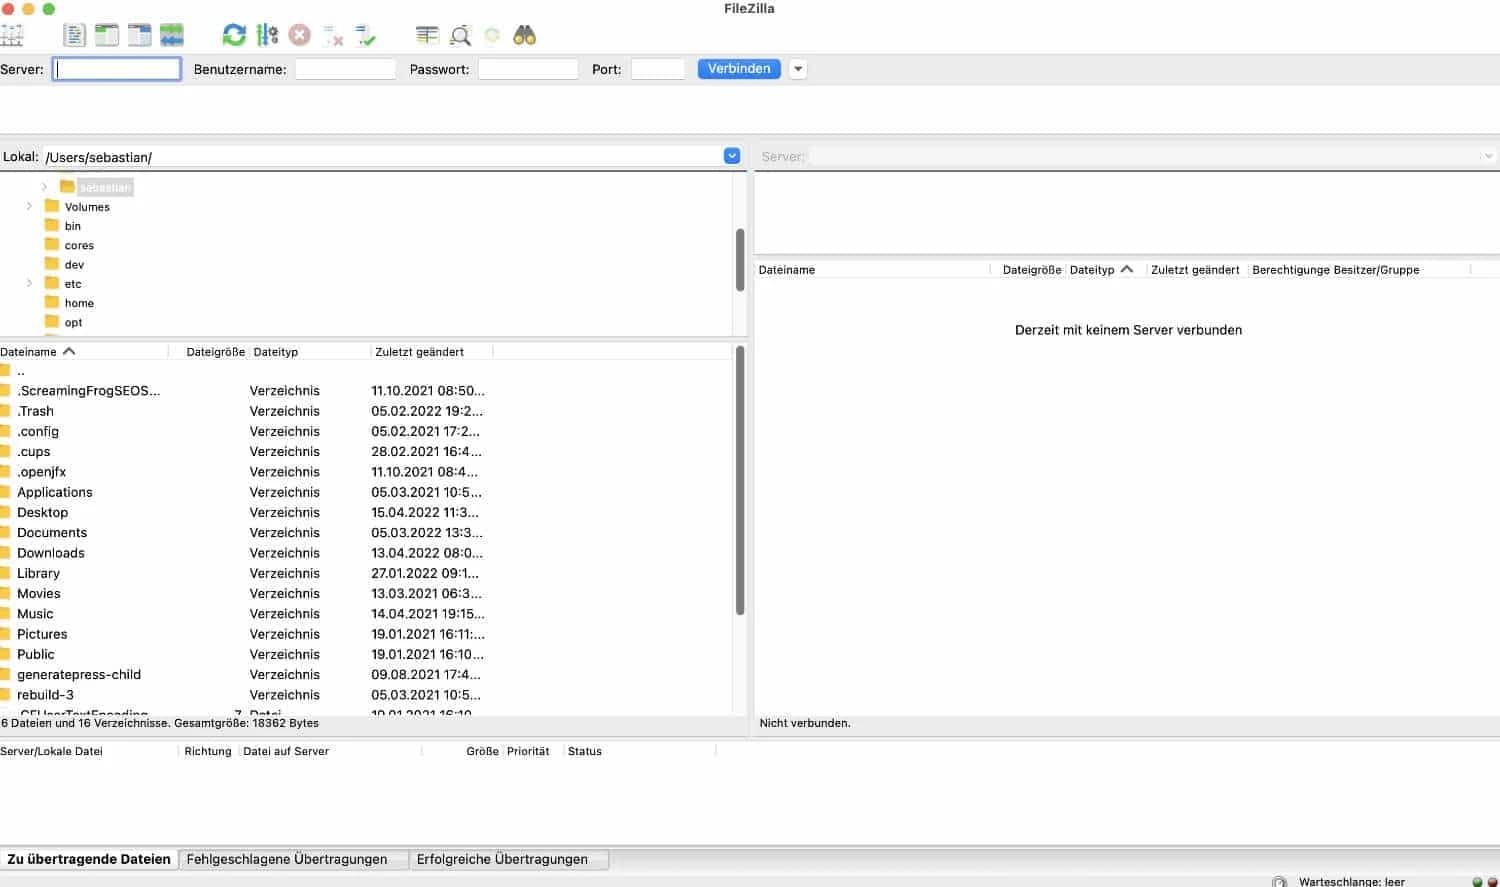The image size is (1500, 887).
Task: Click the Verbinden button
Action: tap(738, 68)
